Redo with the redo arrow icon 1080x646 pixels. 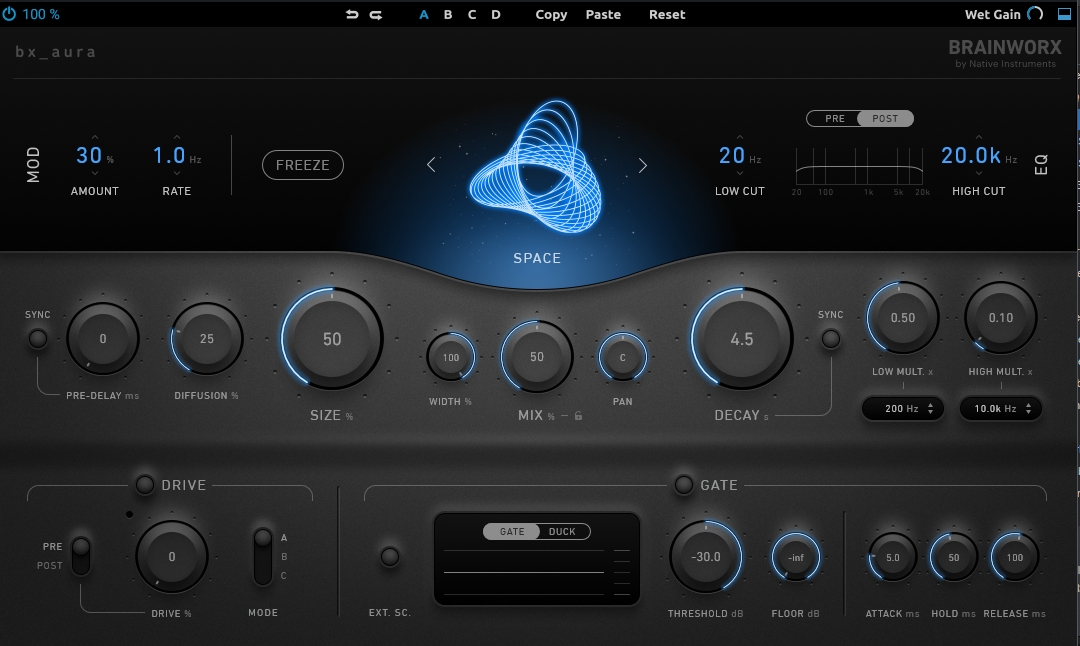pos(375,14)
